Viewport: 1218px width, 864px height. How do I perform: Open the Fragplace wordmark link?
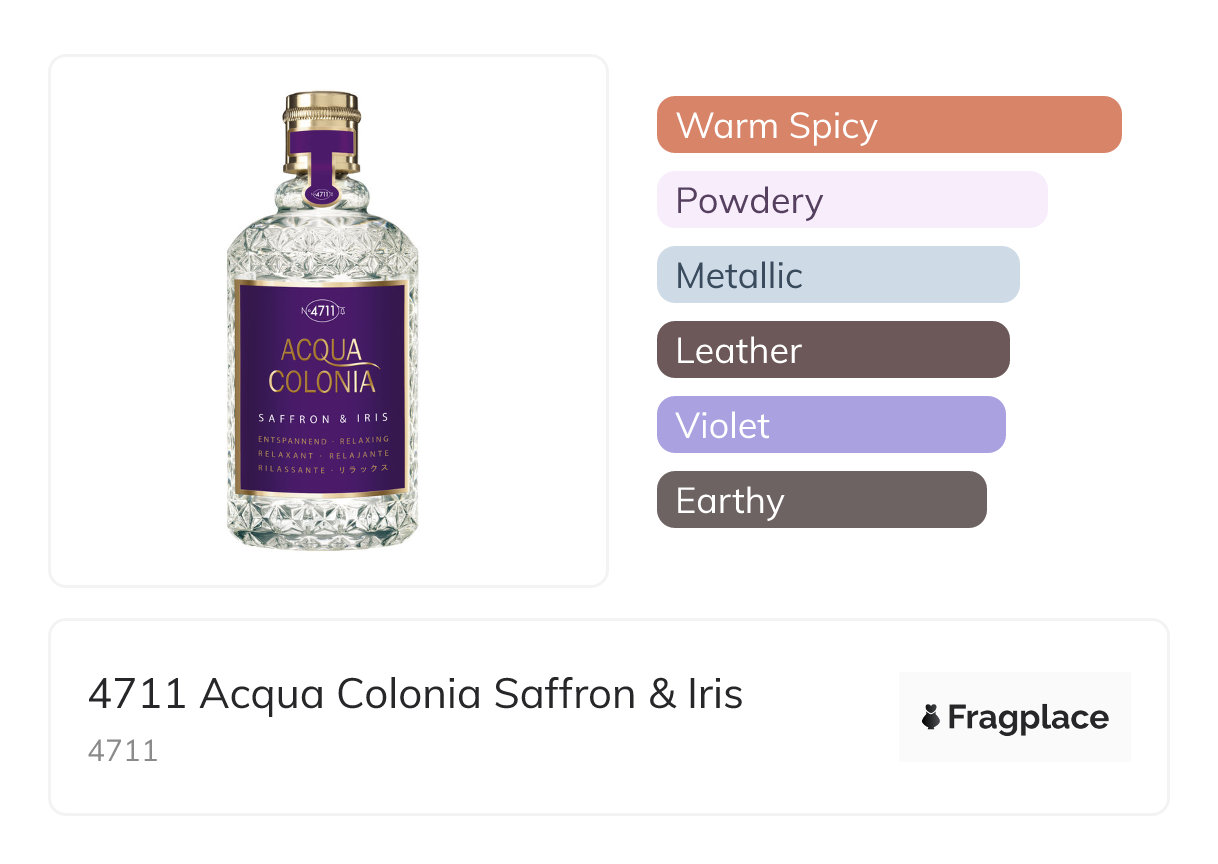pos(1028,718)
